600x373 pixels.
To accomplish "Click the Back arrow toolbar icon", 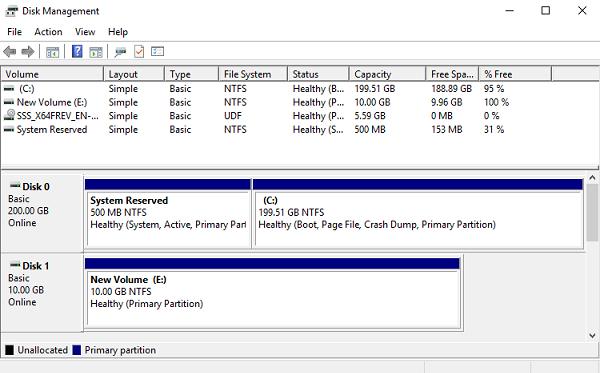I will click(10, 52).
